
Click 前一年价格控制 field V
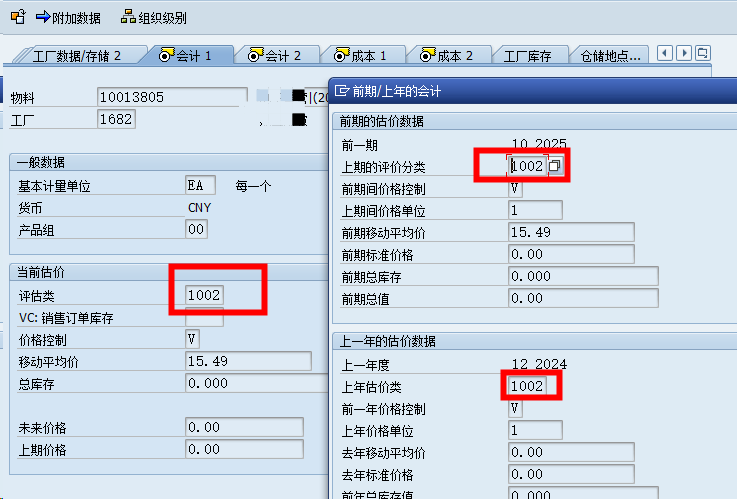pyautogui.click(x=515, y=408)
